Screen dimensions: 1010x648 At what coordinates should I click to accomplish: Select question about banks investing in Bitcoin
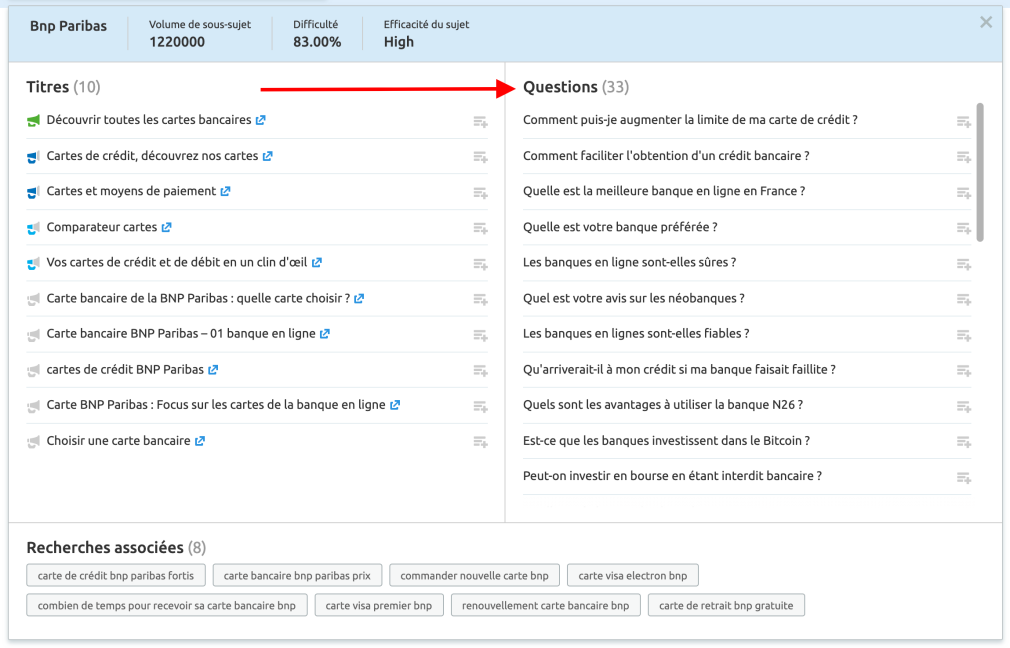pyautogui.click(x=667, y=441)
